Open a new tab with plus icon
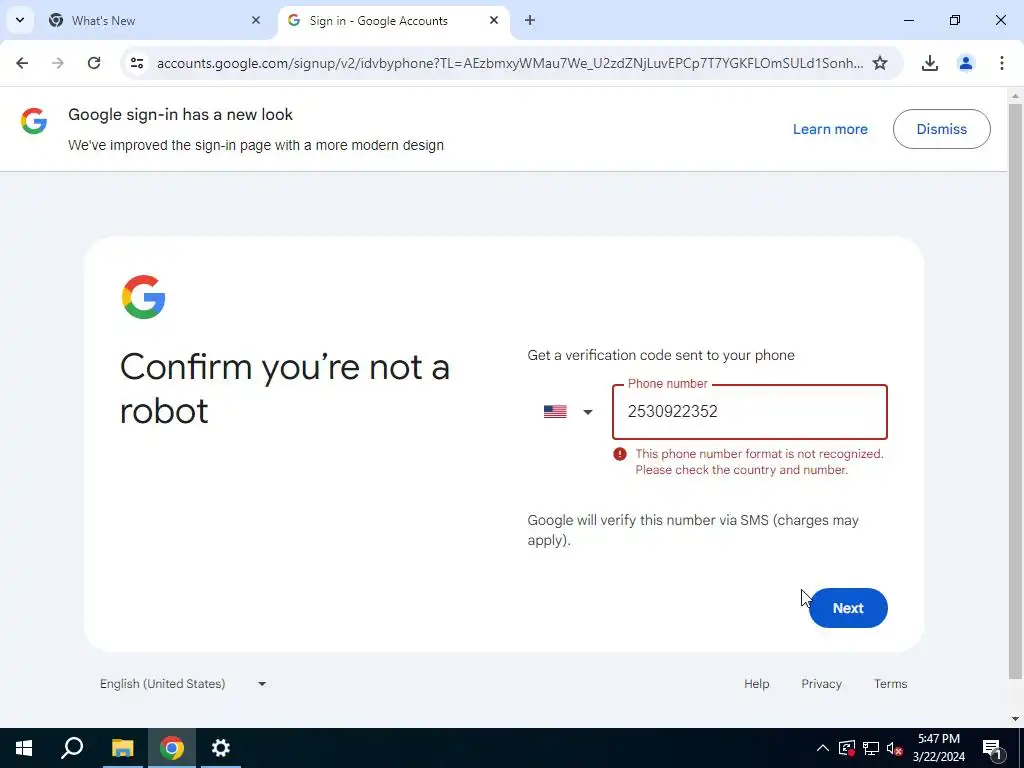 [x=530, y=20]
